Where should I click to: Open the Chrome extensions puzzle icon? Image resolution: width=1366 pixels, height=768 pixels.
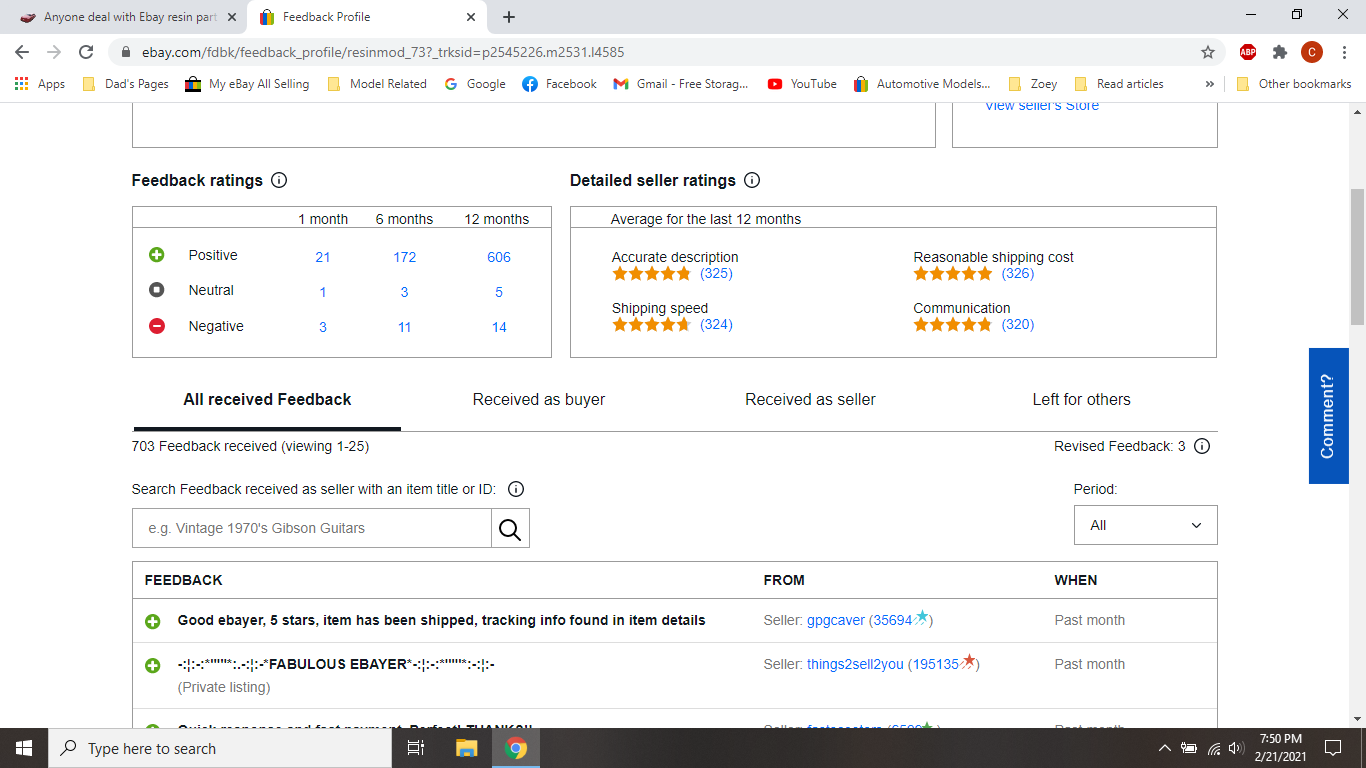(1279, 52)
